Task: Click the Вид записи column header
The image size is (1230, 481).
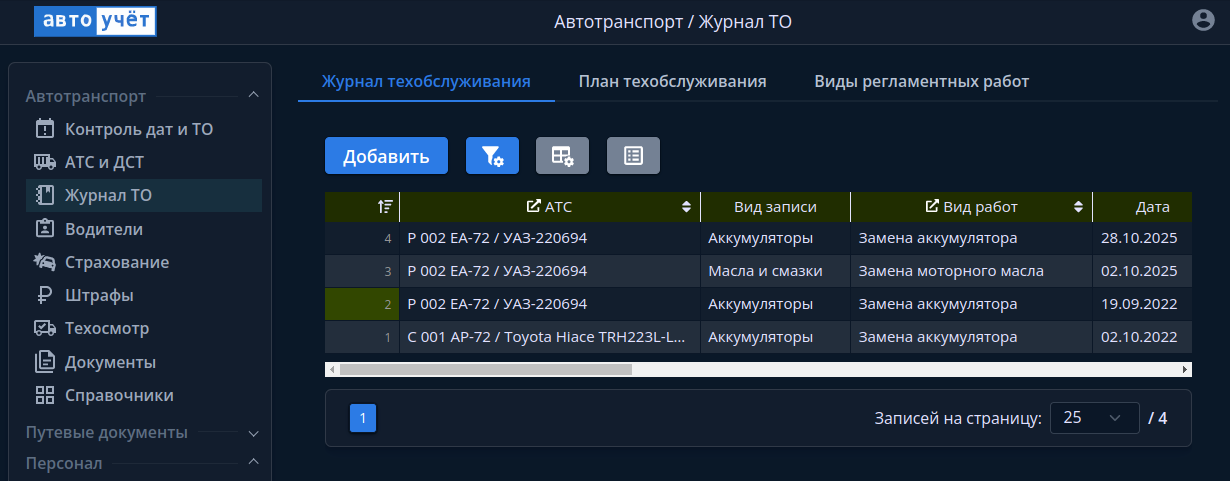Action: coord(775,207)
